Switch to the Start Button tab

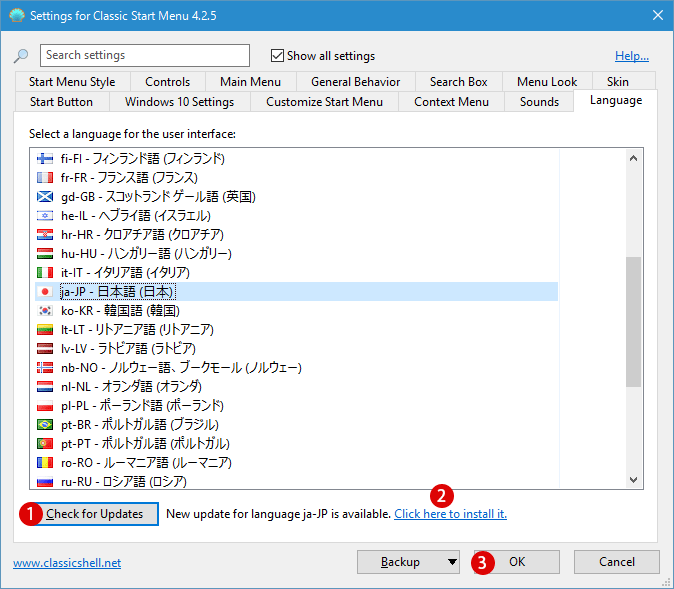pos(61,102)
